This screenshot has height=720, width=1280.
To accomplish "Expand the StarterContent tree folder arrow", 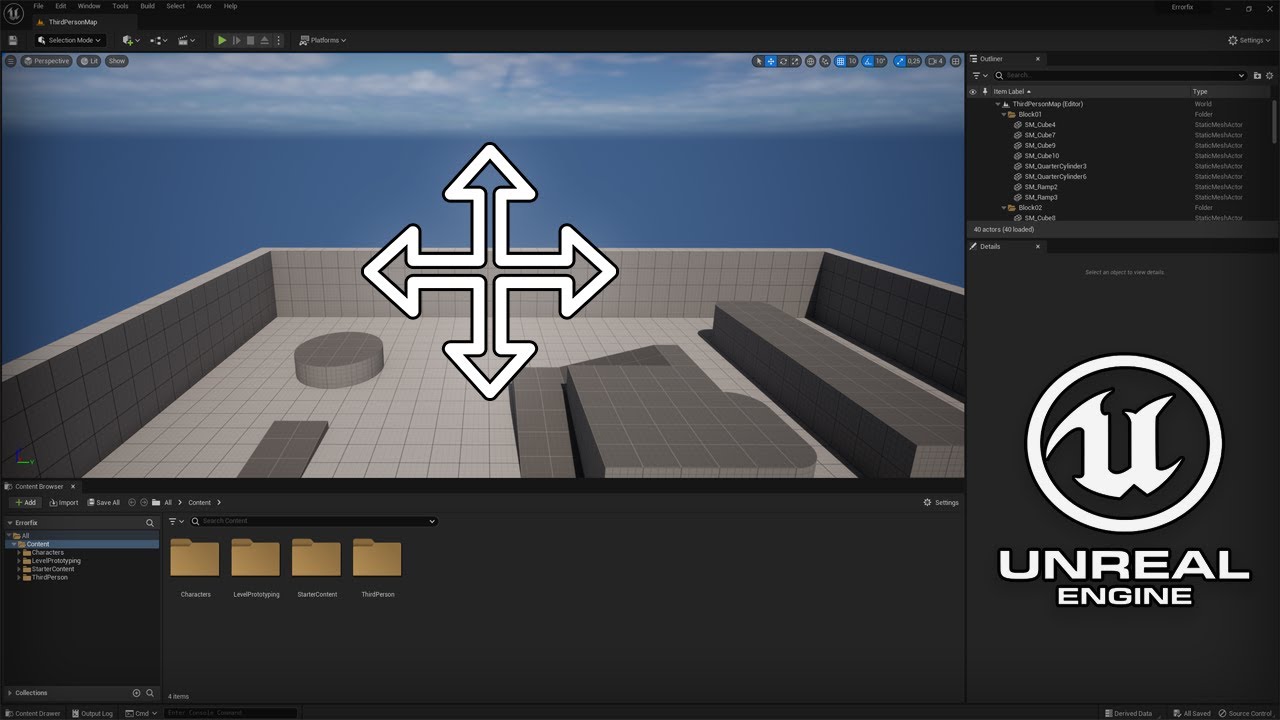I will click(x=19, y=569).
